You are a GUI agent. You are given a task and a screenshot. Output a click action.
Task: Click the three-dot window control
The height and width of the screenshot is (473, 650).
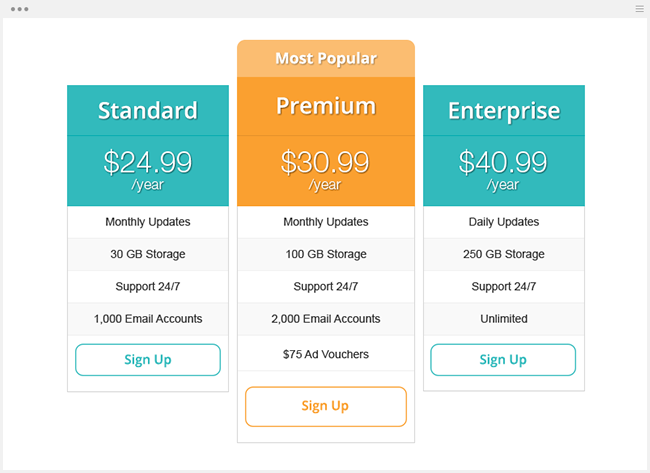click(x=19, y=8)
